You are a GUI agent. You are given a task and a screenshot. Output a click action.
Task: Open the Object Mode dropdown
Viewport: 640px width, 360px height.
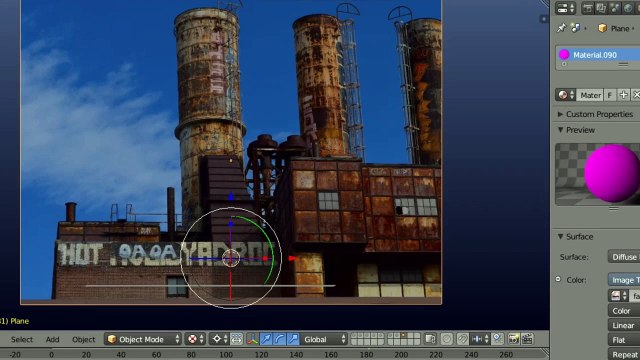point(142,339)
